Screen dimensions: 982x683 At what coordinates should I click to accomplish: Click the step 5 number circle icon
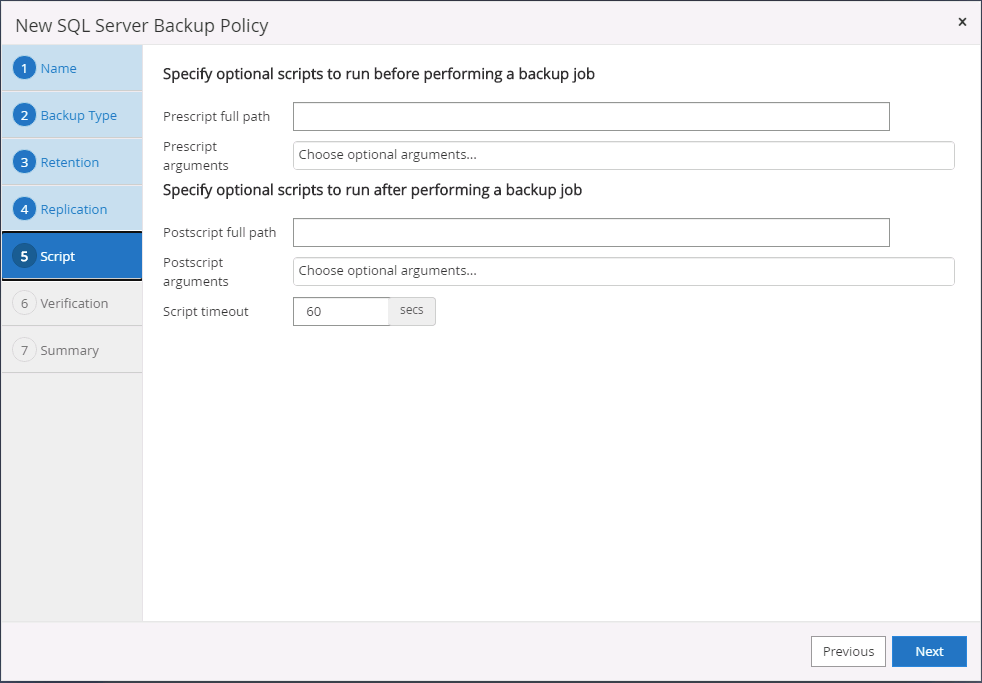[x=25, y=257]
